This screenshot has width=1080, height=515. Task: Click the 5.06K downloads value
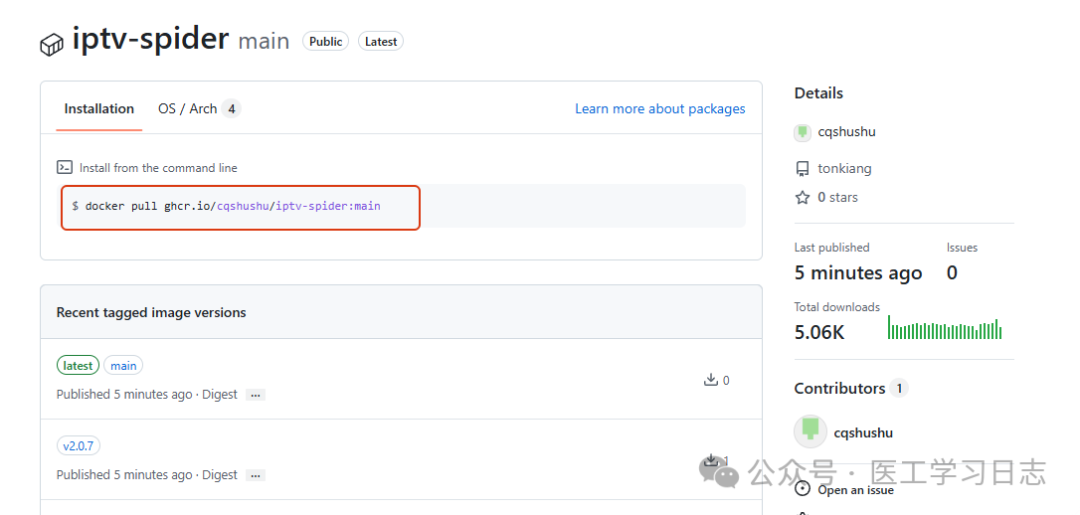(x=819, y=332)
